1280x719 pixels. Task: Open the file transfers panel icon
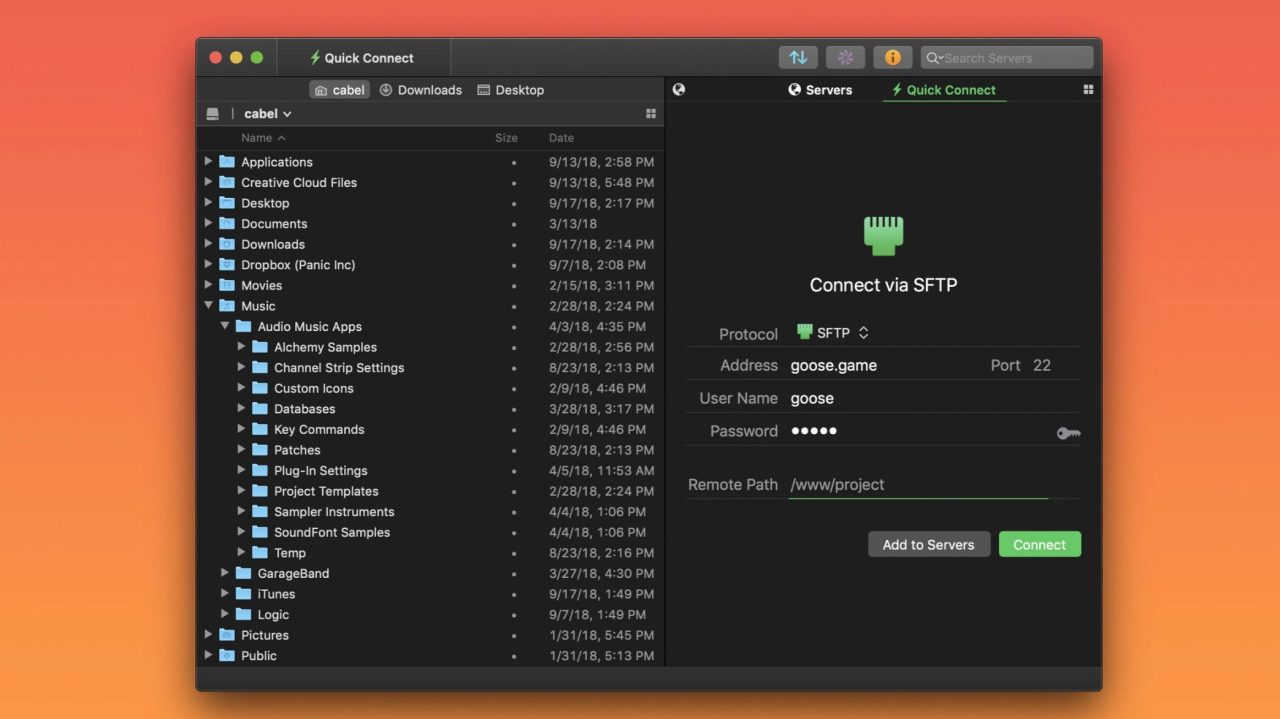798,57
